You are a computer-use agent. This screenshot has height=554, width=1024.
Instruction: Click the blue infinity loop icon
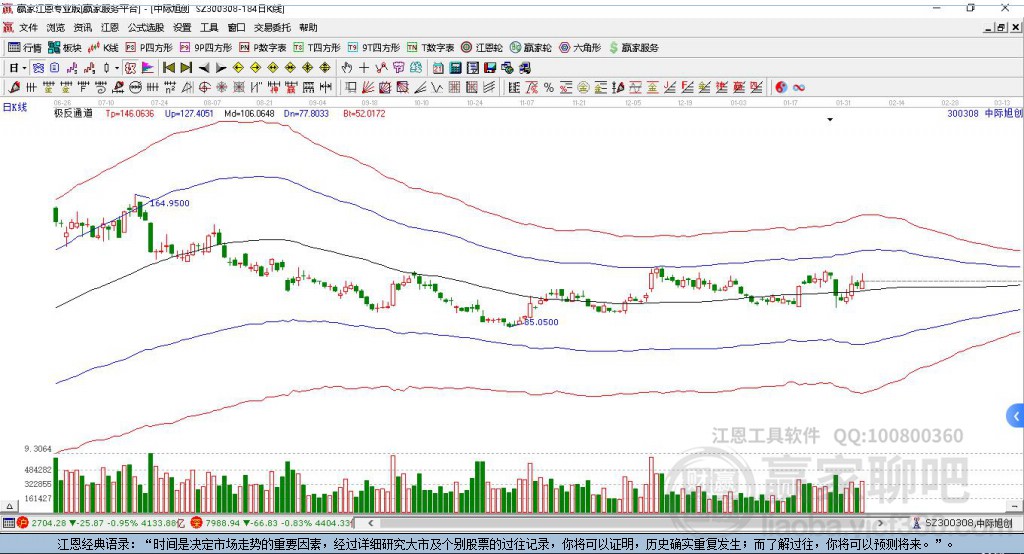pyautogui.click(x=799, y=88)
